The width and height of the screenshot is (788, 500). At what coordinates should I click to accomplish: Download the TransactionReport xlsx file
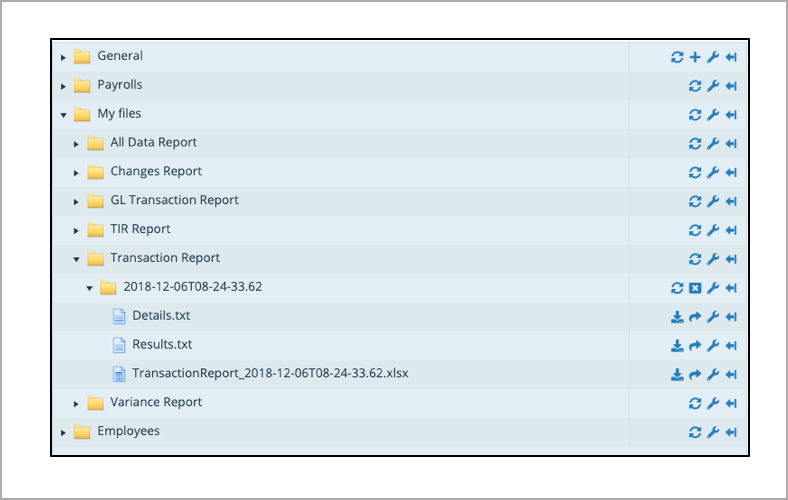(677, 375)
